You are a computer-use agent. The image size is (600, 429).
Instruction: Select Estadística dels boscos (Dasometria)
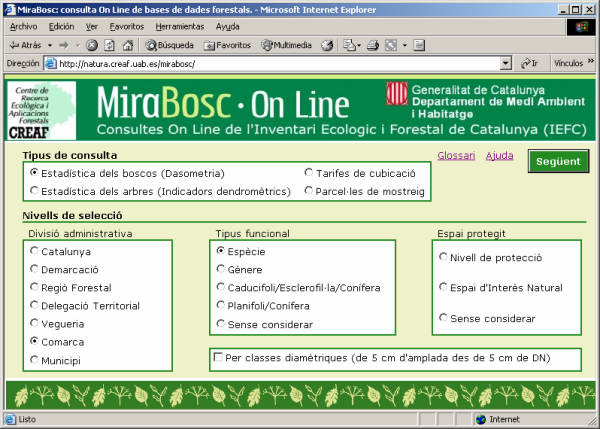coord(34,173)
